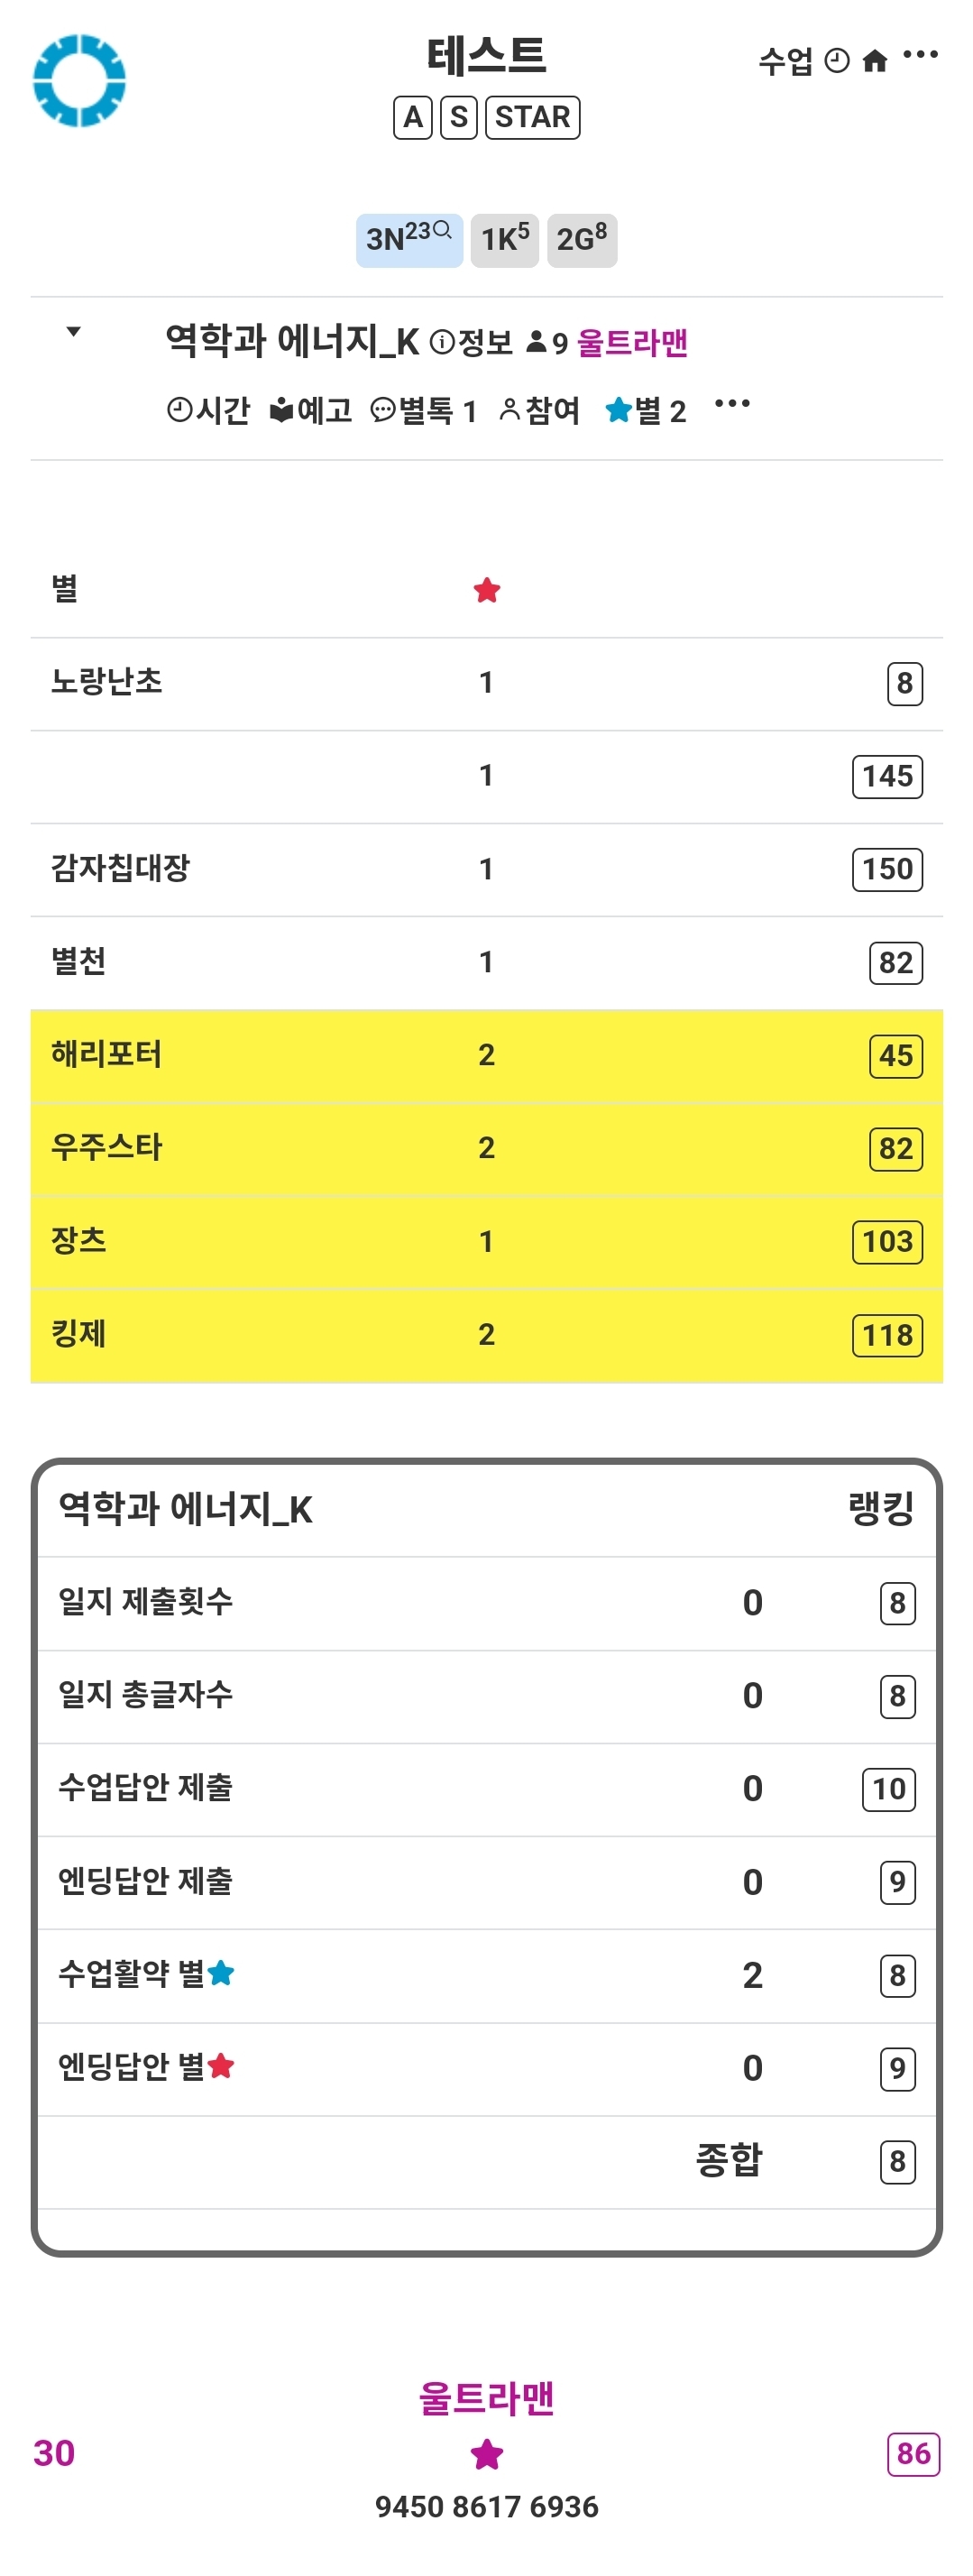Toggle the STAR mode button

coord(532,117)
